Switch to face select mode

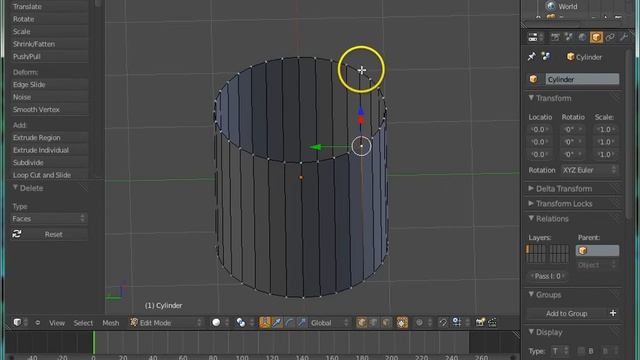tap(386, 322)
